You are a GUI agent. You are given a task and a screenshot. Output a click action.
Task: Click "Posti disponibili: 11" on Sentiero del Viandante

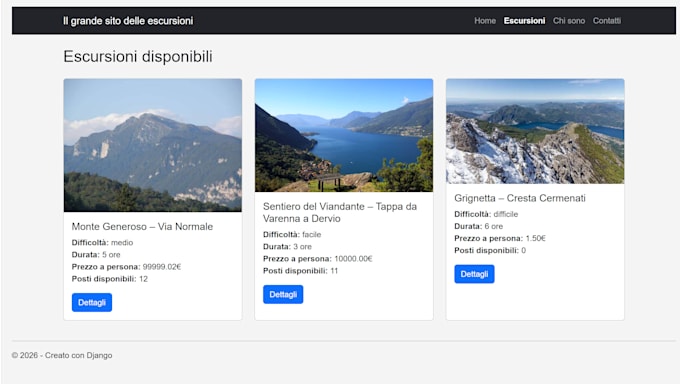coord(301,271)
